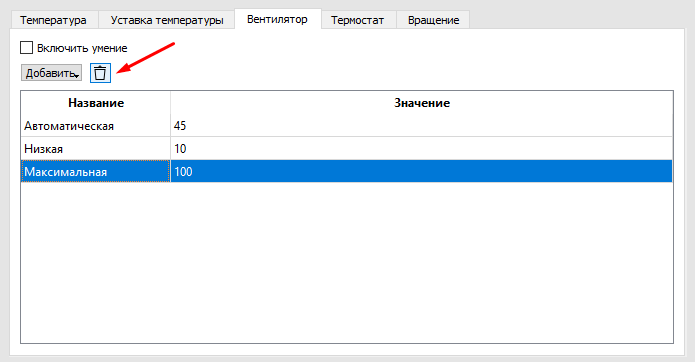This screenshot has width=695, height=362.
Task: Open the 'Добавить' dropdown button
Action: (x=51, y=73)
